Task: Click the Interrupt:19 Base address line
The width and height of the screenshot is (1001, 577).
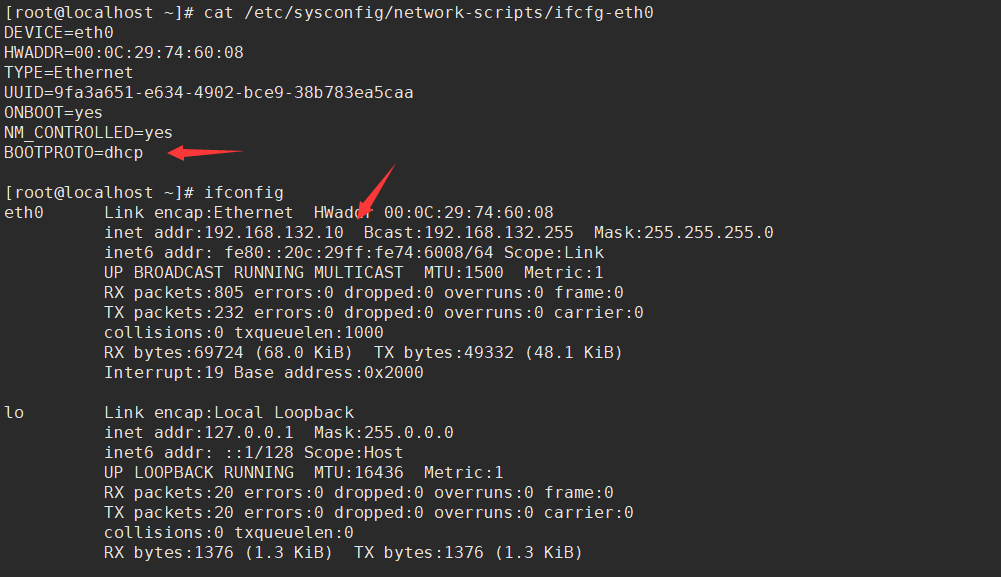Action: (263, 372)
